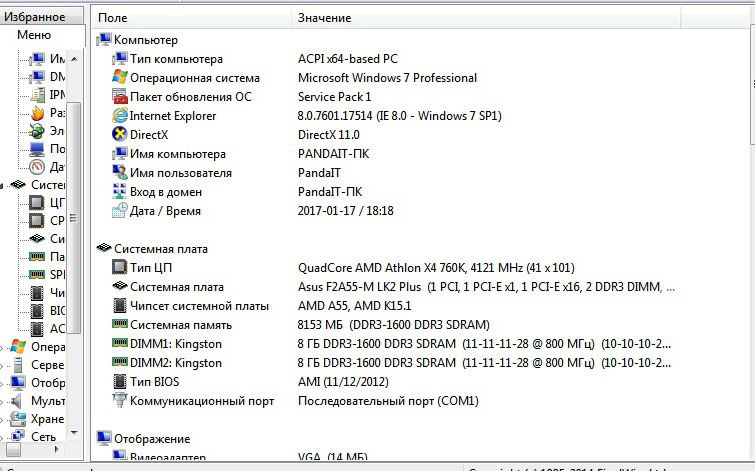Click the DirectX 11.0 value
Viewport: 755px width, 471px height.
[x=328, y=135]
